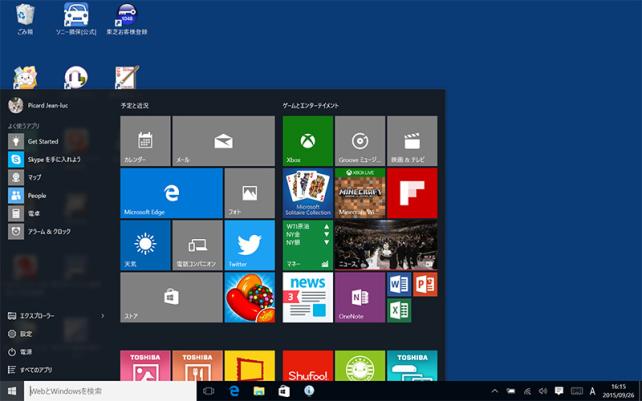Viewport: 642px width, 401px height.
Task: Open the teal TOSHIBA devices tile
Action: click(x=412, y=365)
